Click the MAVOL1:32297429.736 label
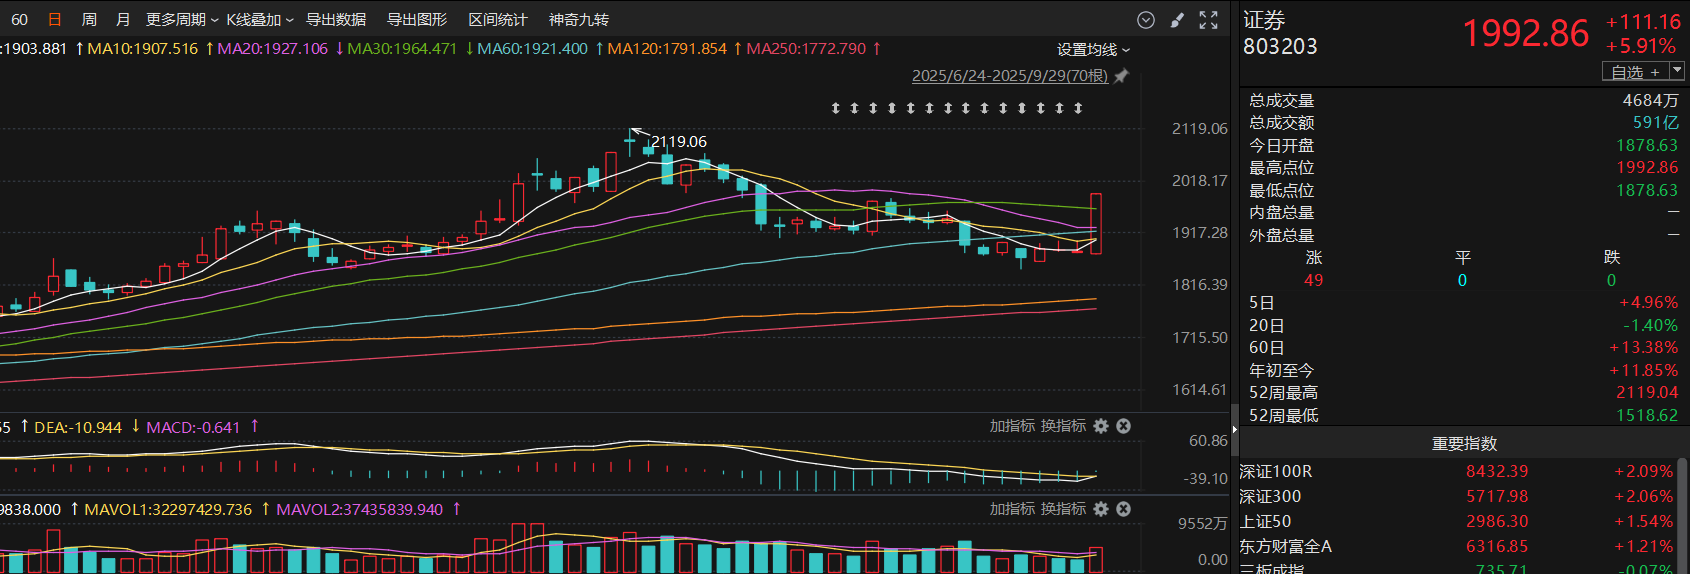 168,510
